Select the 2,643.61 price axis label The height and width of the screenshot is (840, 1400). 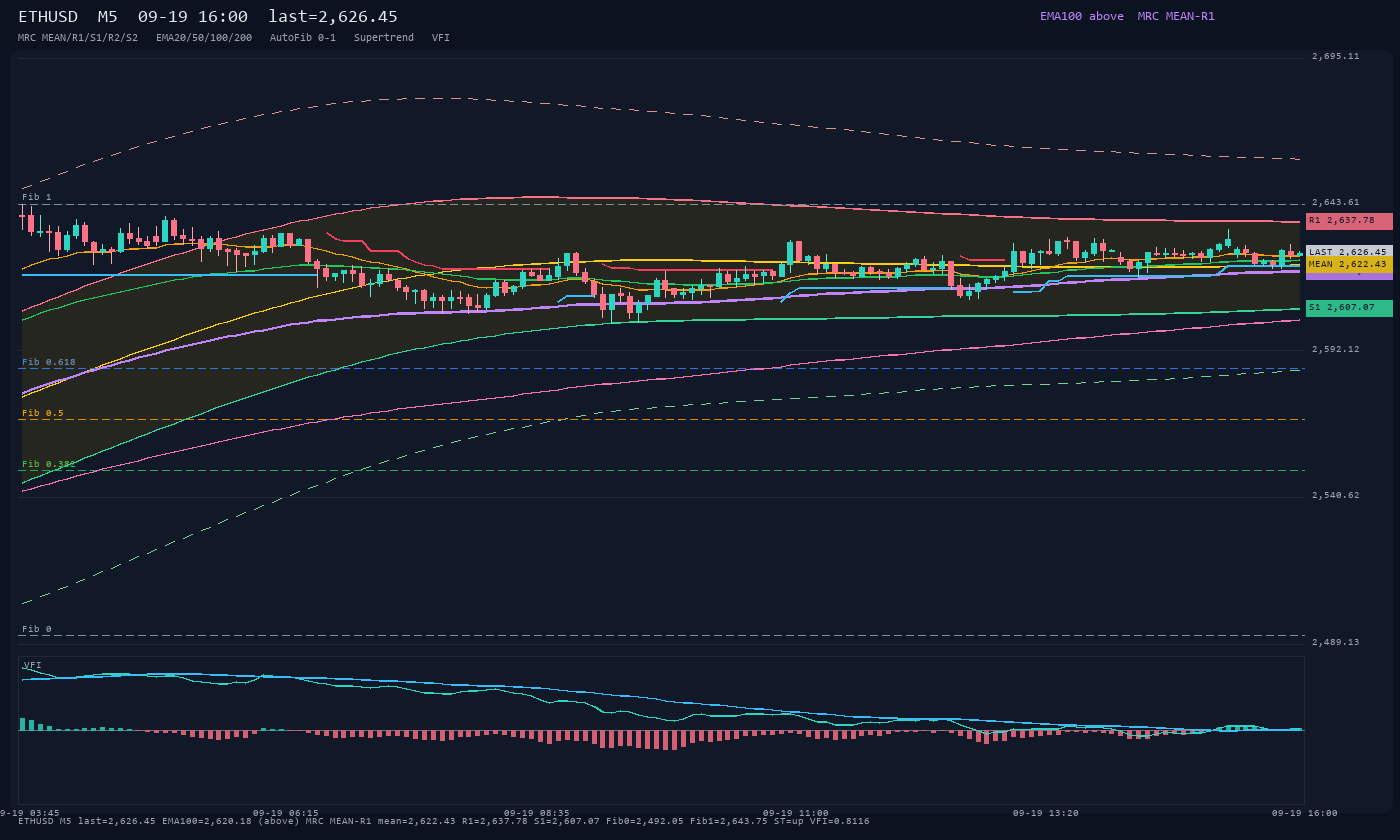(x=1335, y=202)
